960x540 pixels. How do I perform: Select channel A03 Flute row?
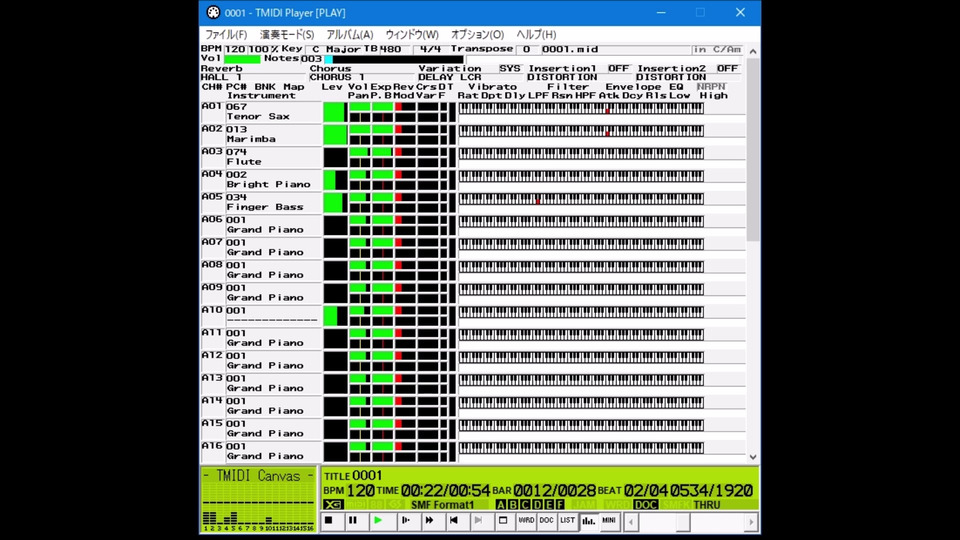tap(261, 157)
